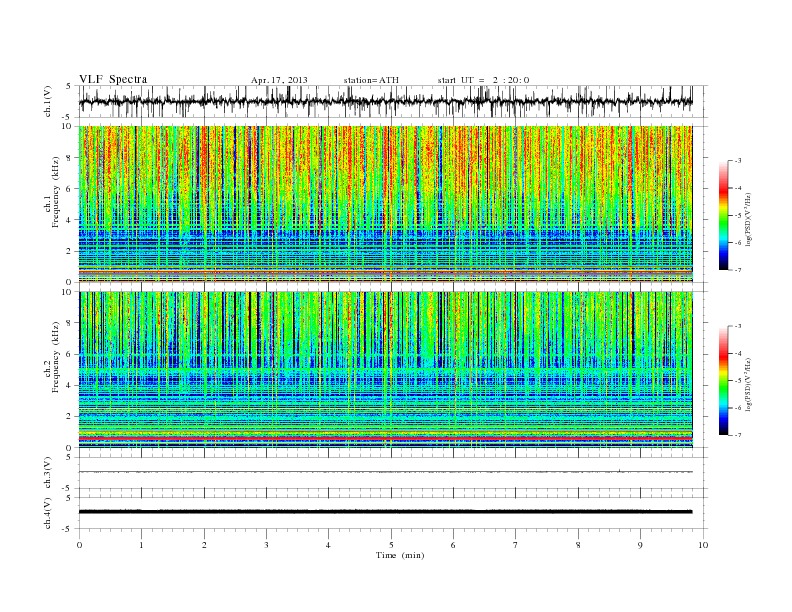Click the time axis tick label "2"
792x612 pixels.
[204, 545]
